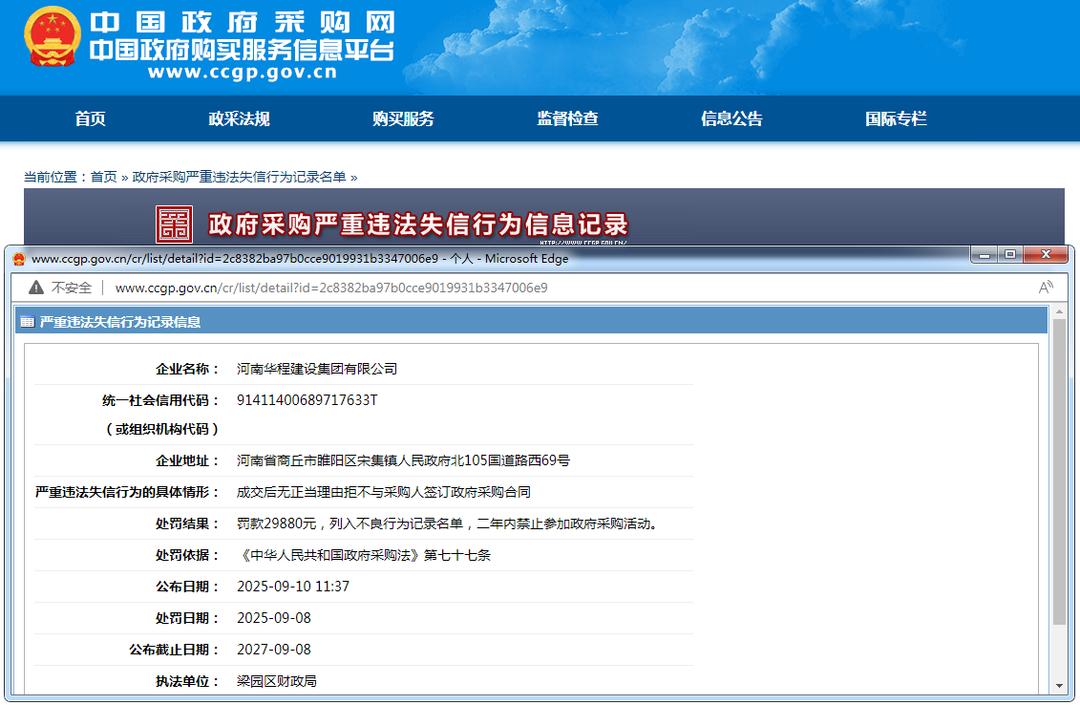Screen dimensions: 1080x705
Task: Click the table icon beside 严重违法失信行为记录信息
Action: [x=27, y=322]
